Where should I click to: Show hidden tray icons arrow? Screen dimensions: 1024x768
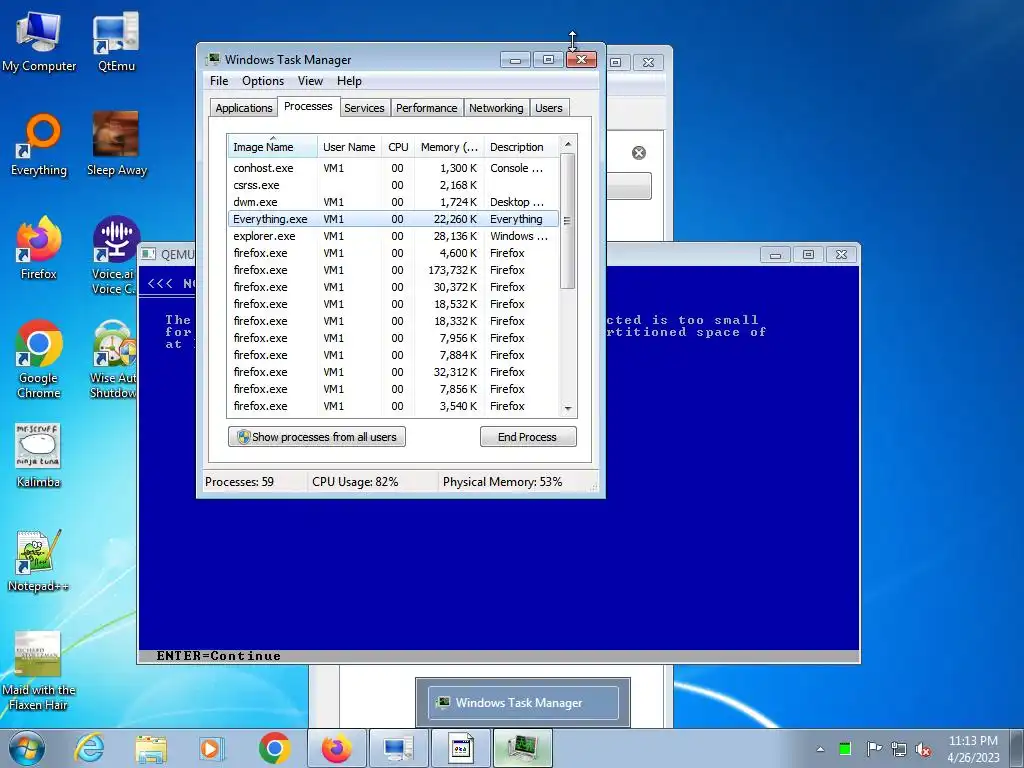[820, 749]
